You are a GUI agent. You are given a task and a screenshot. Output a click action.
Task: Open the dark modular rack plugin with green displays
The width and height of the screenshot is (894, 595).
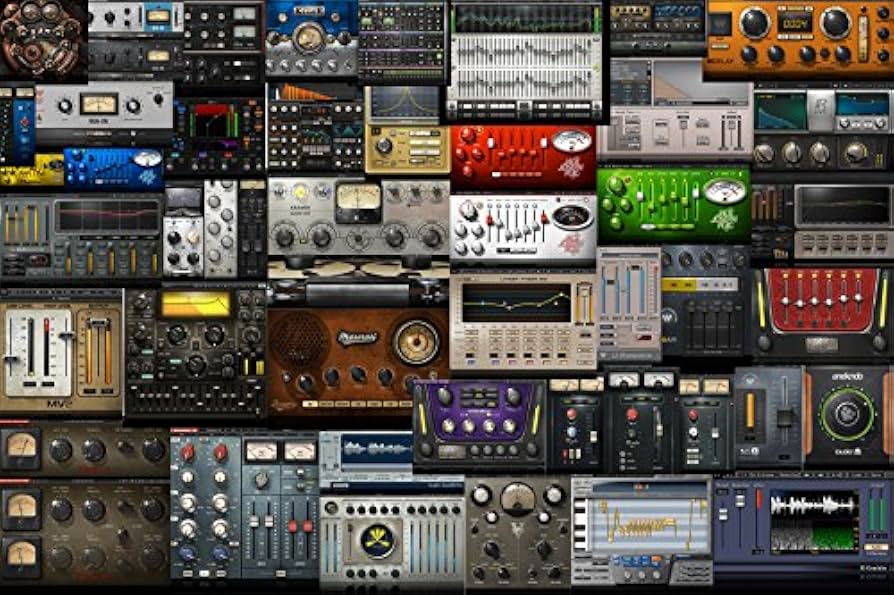pos(401,41)
